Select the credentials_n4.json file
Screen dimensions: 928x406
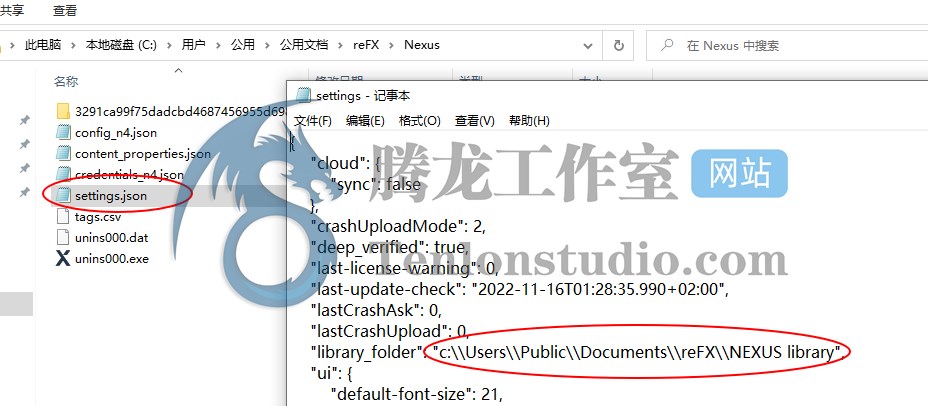coord(129,175)
